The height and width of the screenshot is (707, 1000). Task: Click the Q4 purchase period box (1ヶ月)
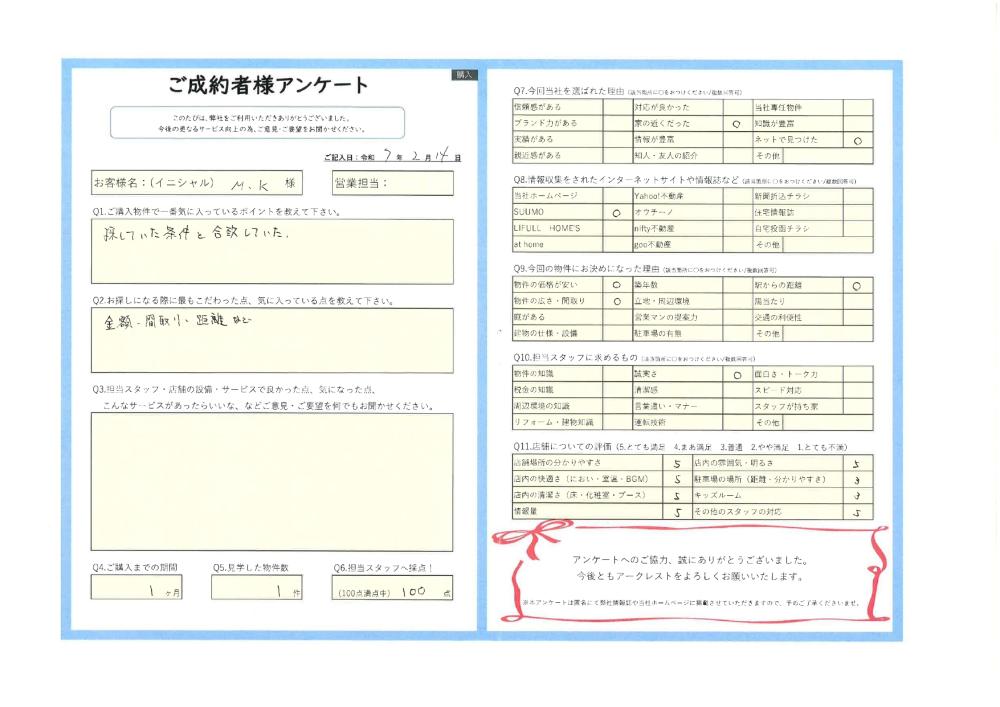click(136, 587)
